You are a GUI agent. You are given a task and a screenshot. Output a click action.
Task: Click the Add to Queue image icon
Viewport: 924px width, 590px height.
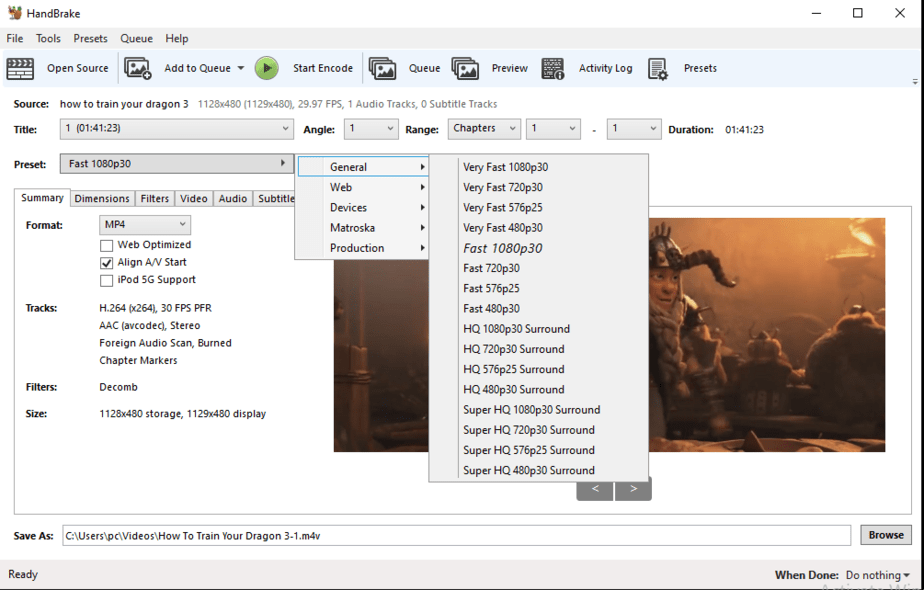tap(137, 68)
